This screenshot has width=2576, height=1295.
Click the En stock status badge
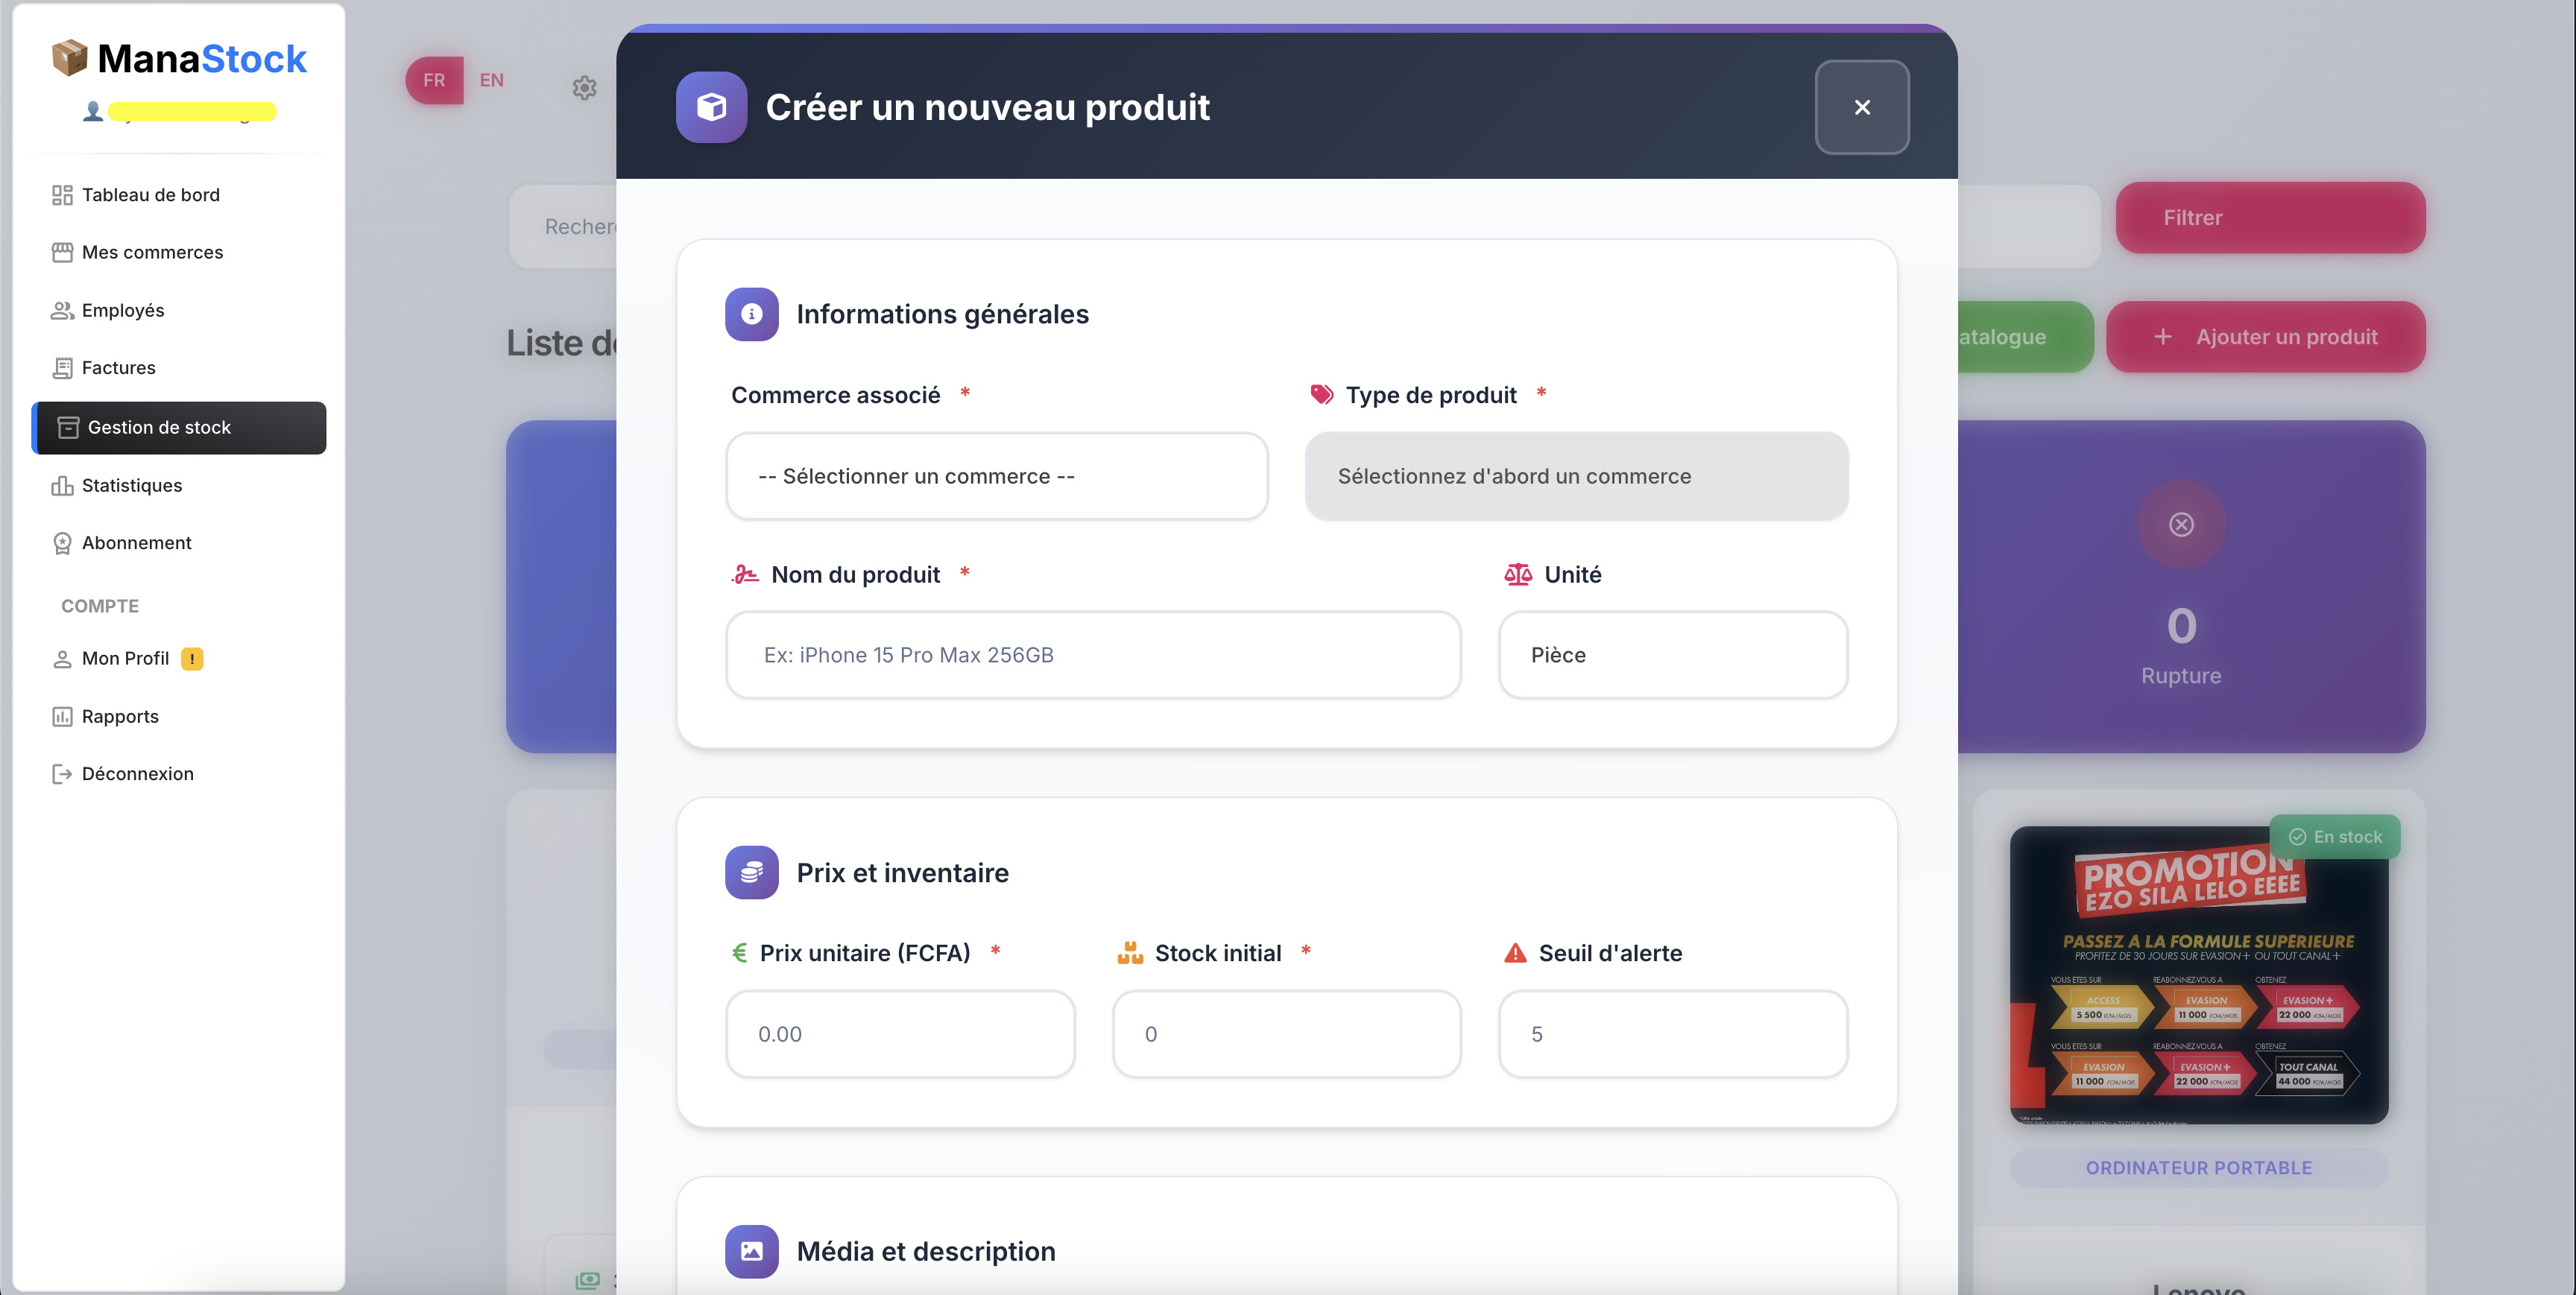[x=2334, y=837]
